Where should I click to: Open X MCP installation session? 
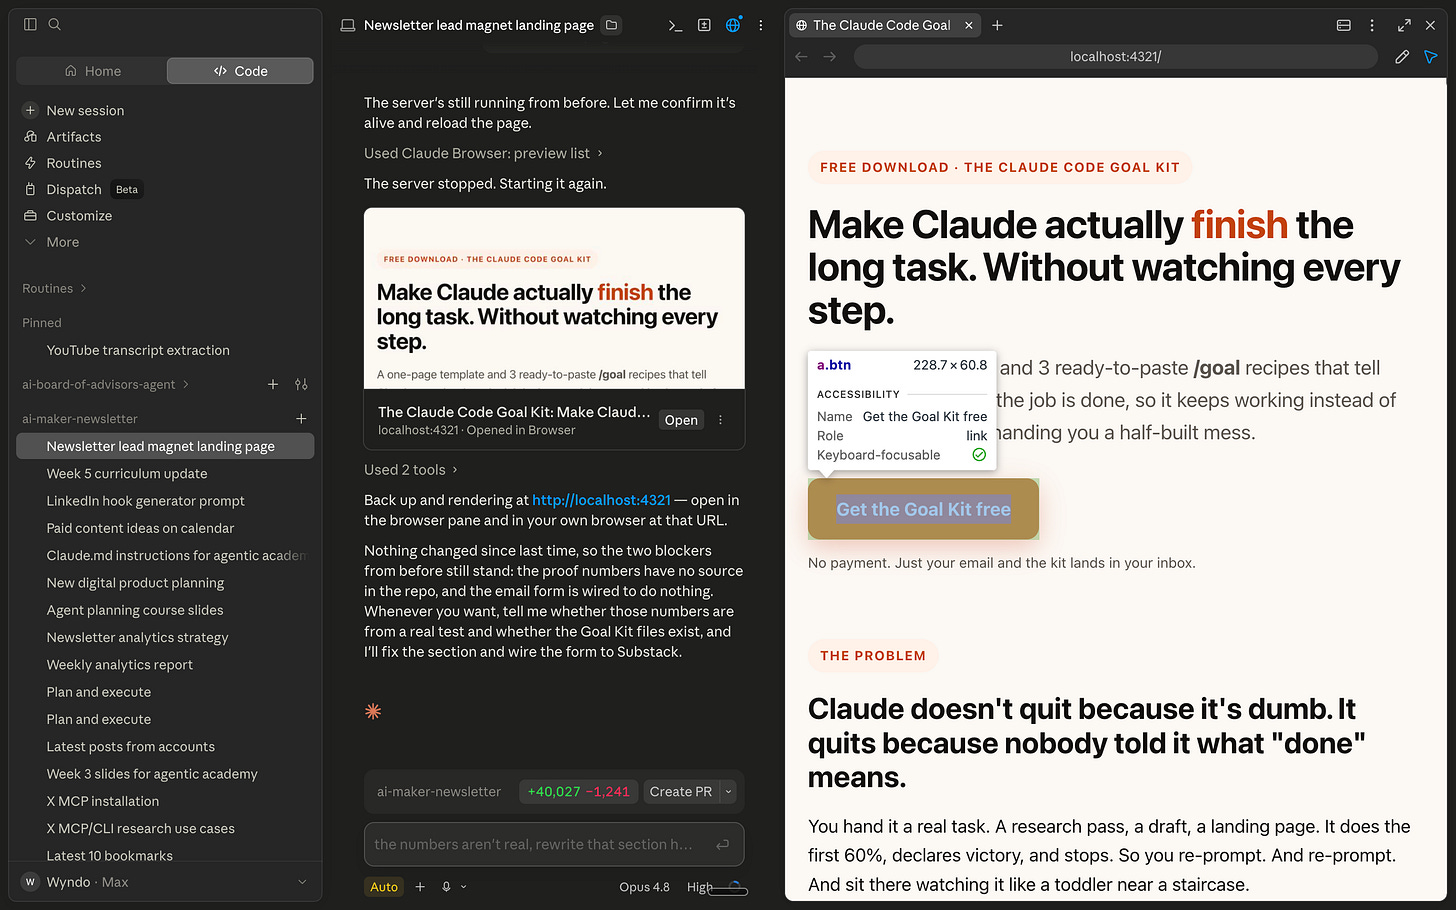[x=103, y=801]
